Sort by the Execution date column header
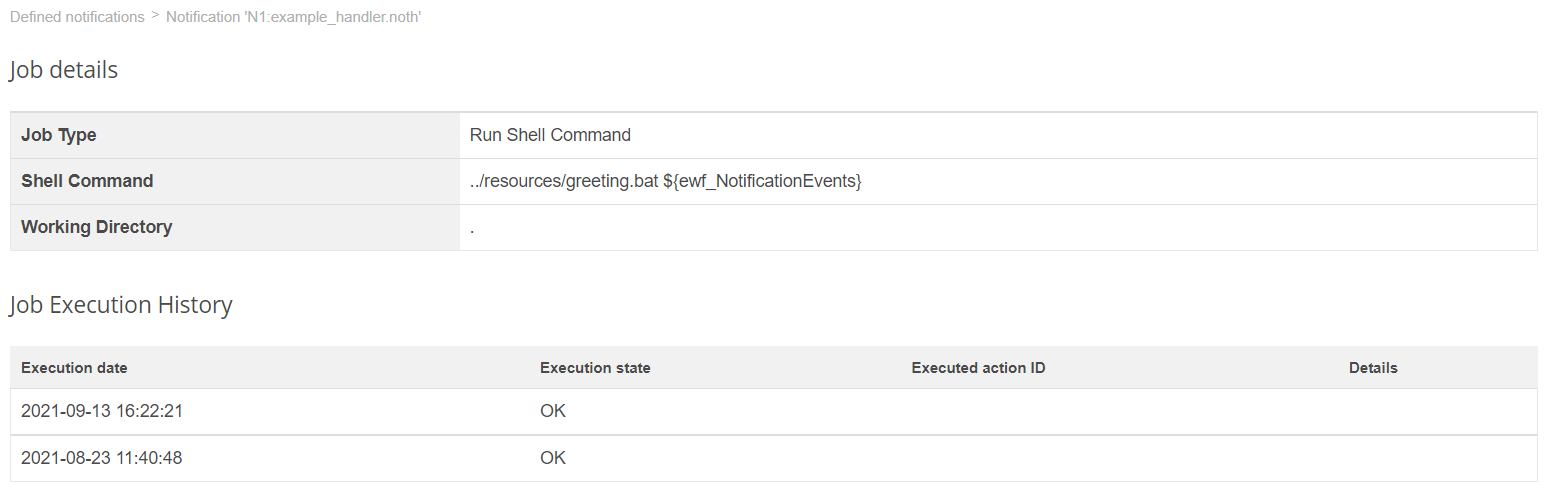This screenshot has height=489, width=1544. (x=74, y=368)
